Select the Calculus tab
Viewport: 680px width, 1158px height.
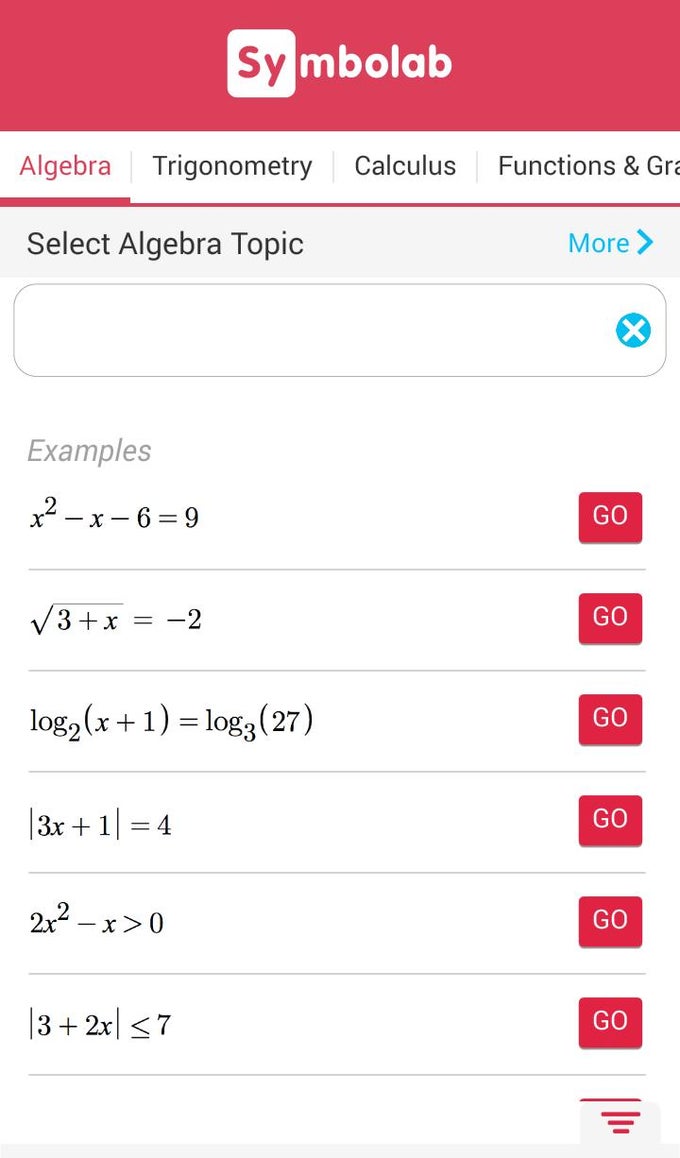[405, 166]
